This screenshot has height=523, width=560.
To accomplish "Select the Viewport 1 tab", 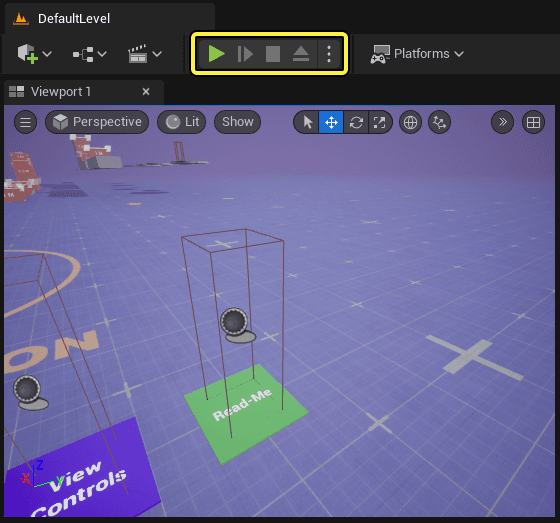I will pos(84,92).
